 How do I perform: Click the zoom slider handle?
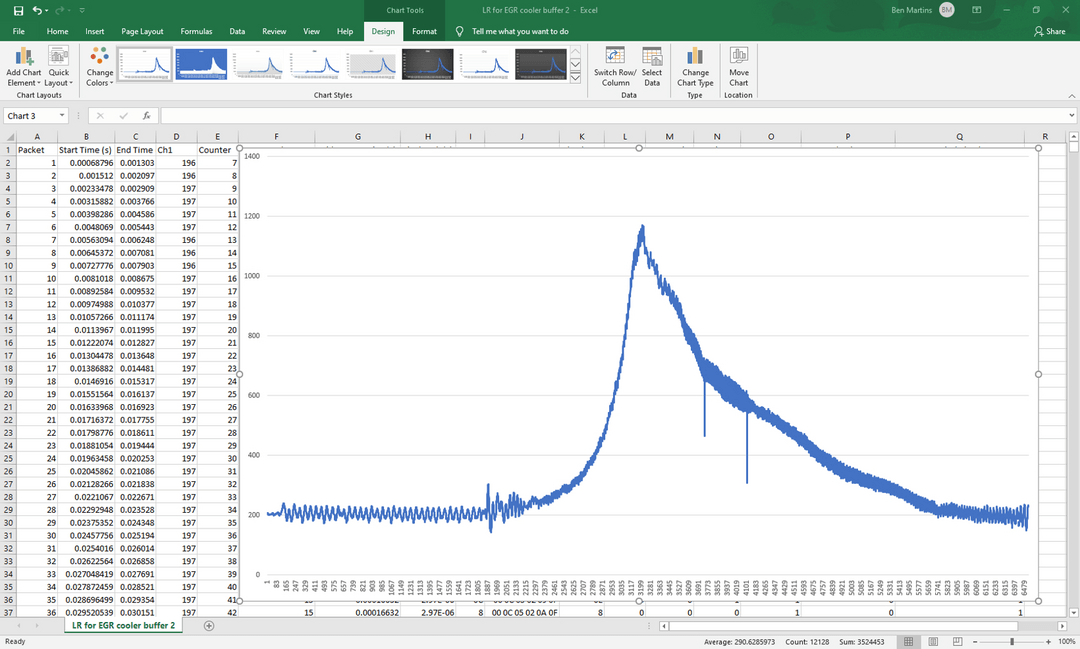click(x=1012, y=641)
